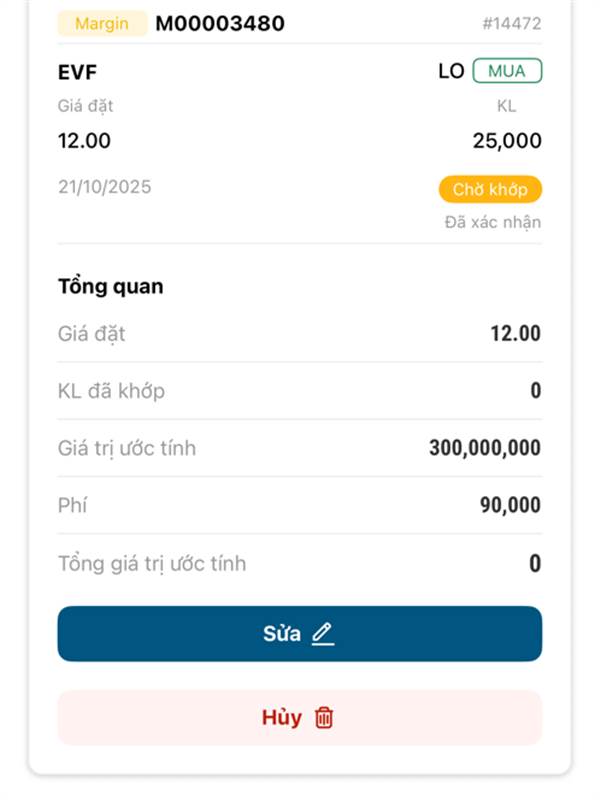Click the LO order type label
600x800 pixels.
pyautogui.click(x=451, y=72)
